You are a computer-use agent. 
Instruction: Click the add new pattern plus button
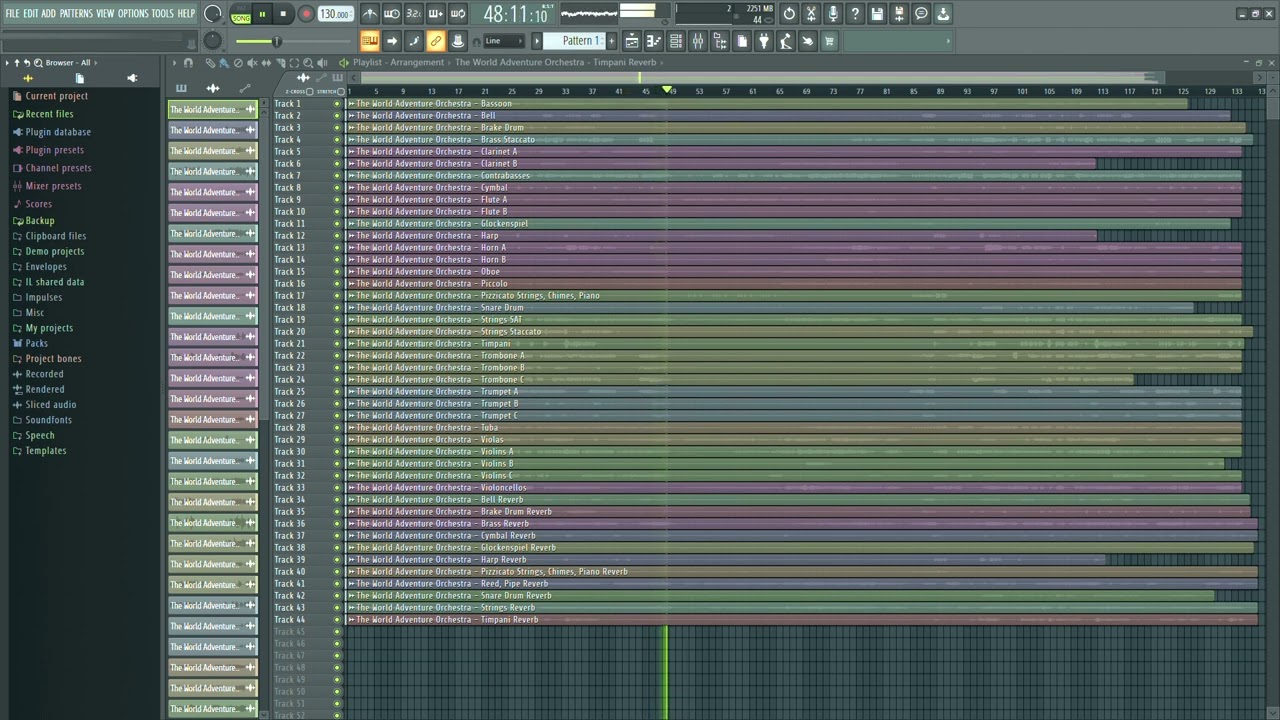click(610, 41)
